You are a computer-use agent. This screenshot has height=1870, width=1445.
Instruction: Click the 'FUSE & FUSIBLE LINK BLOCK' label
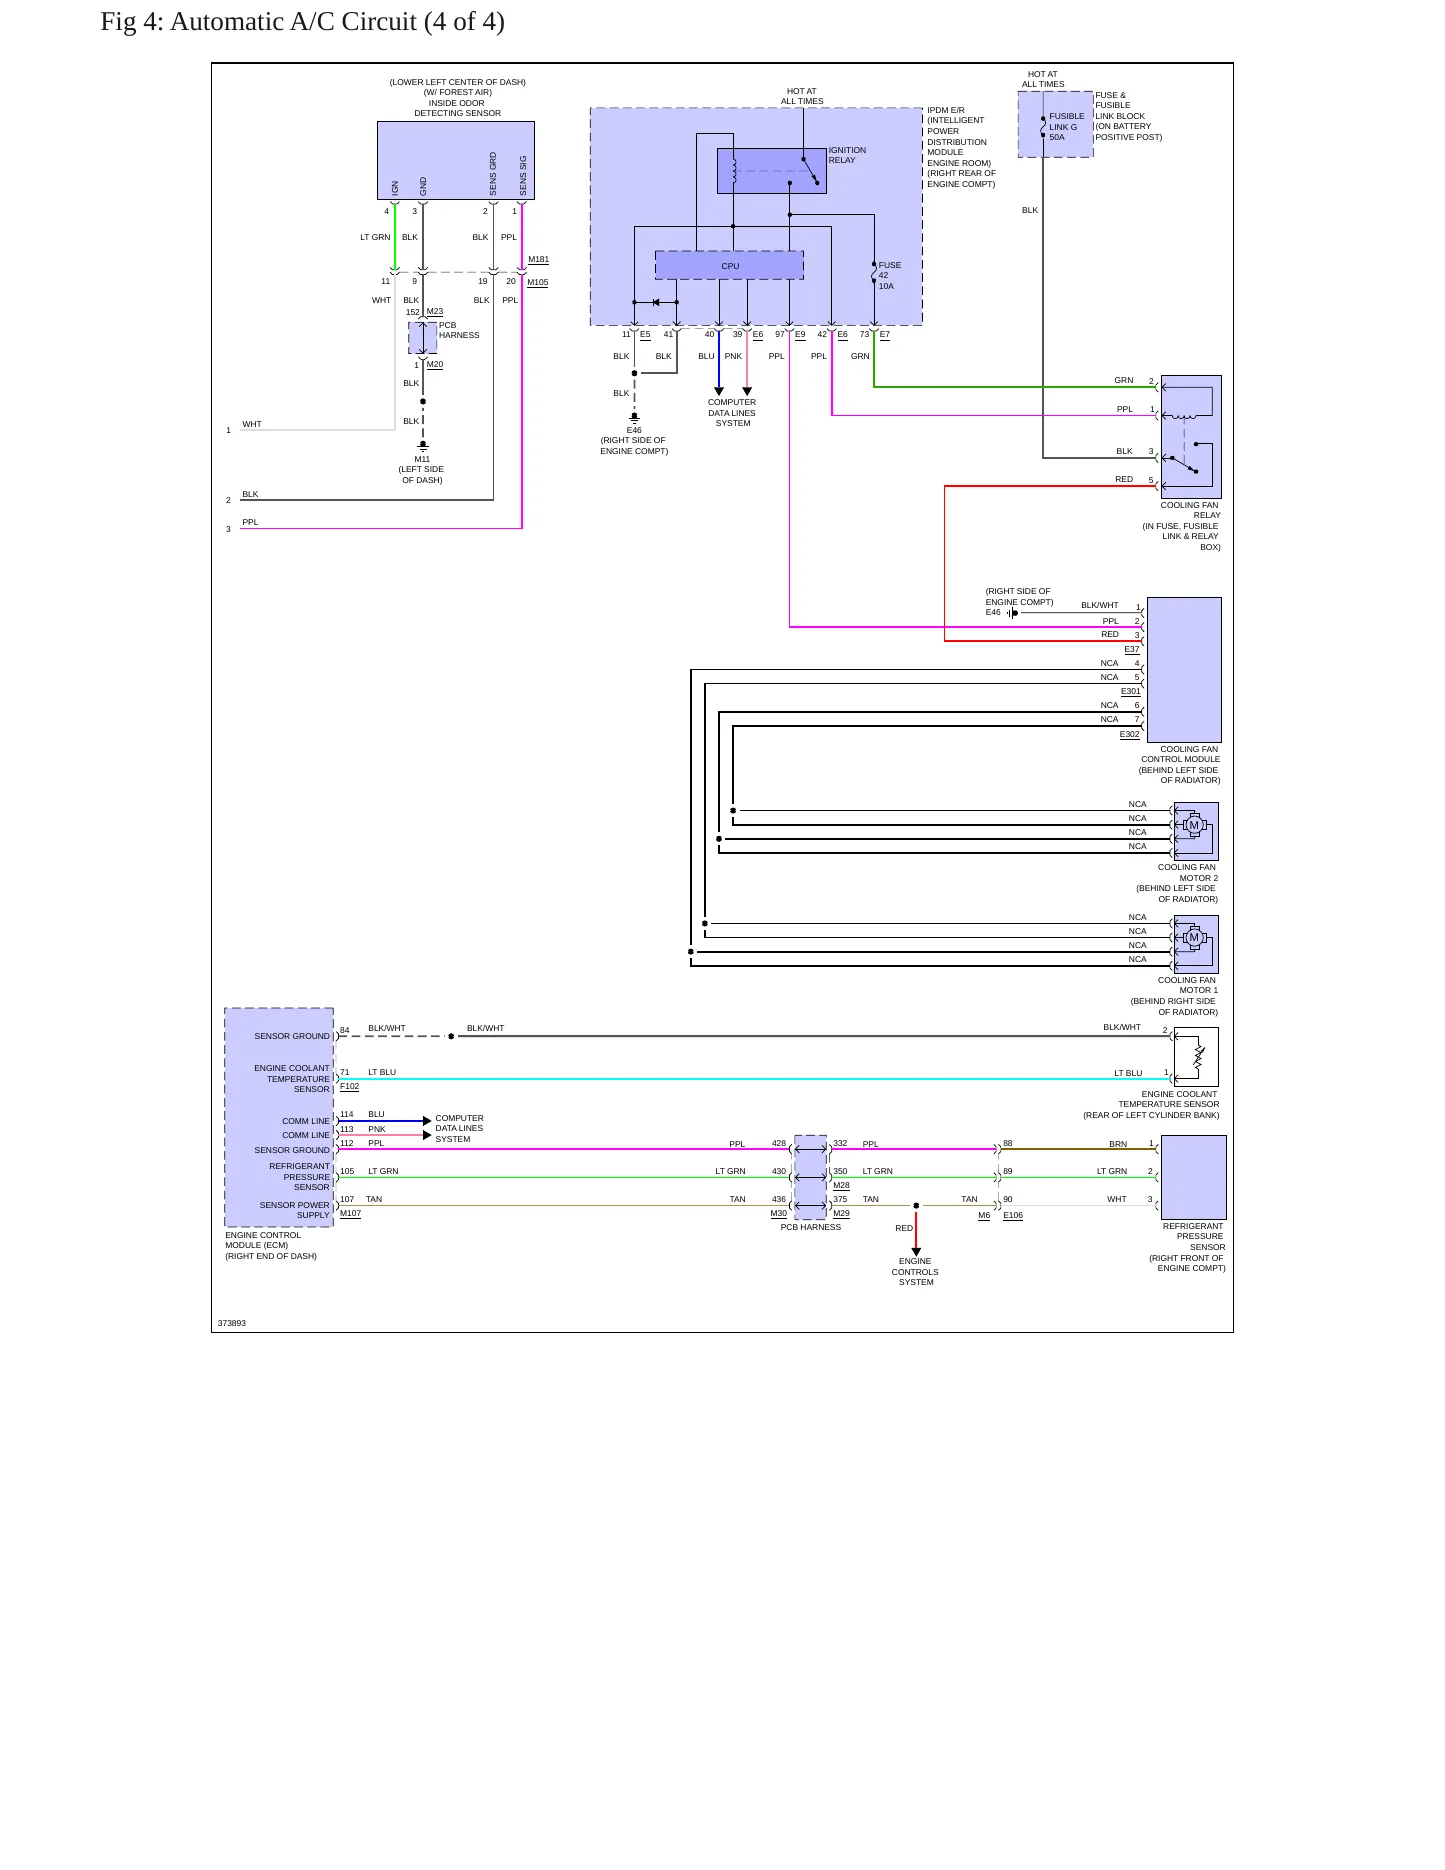click(x=1129, y=116)
